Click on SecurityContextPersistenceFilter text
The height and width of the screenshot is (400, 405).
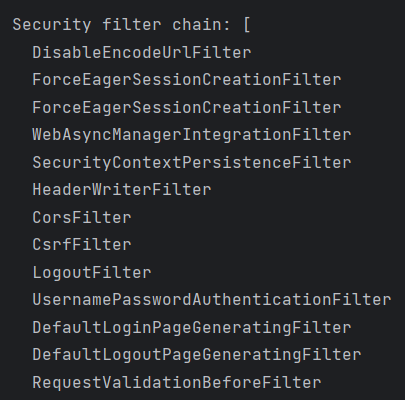pos(192,163)
